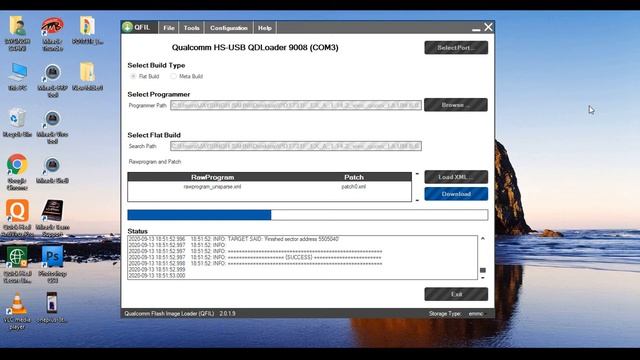This screenshot has width=640, height=360.
Task: Open This PC desktop icon
Action: pos(17,77)
